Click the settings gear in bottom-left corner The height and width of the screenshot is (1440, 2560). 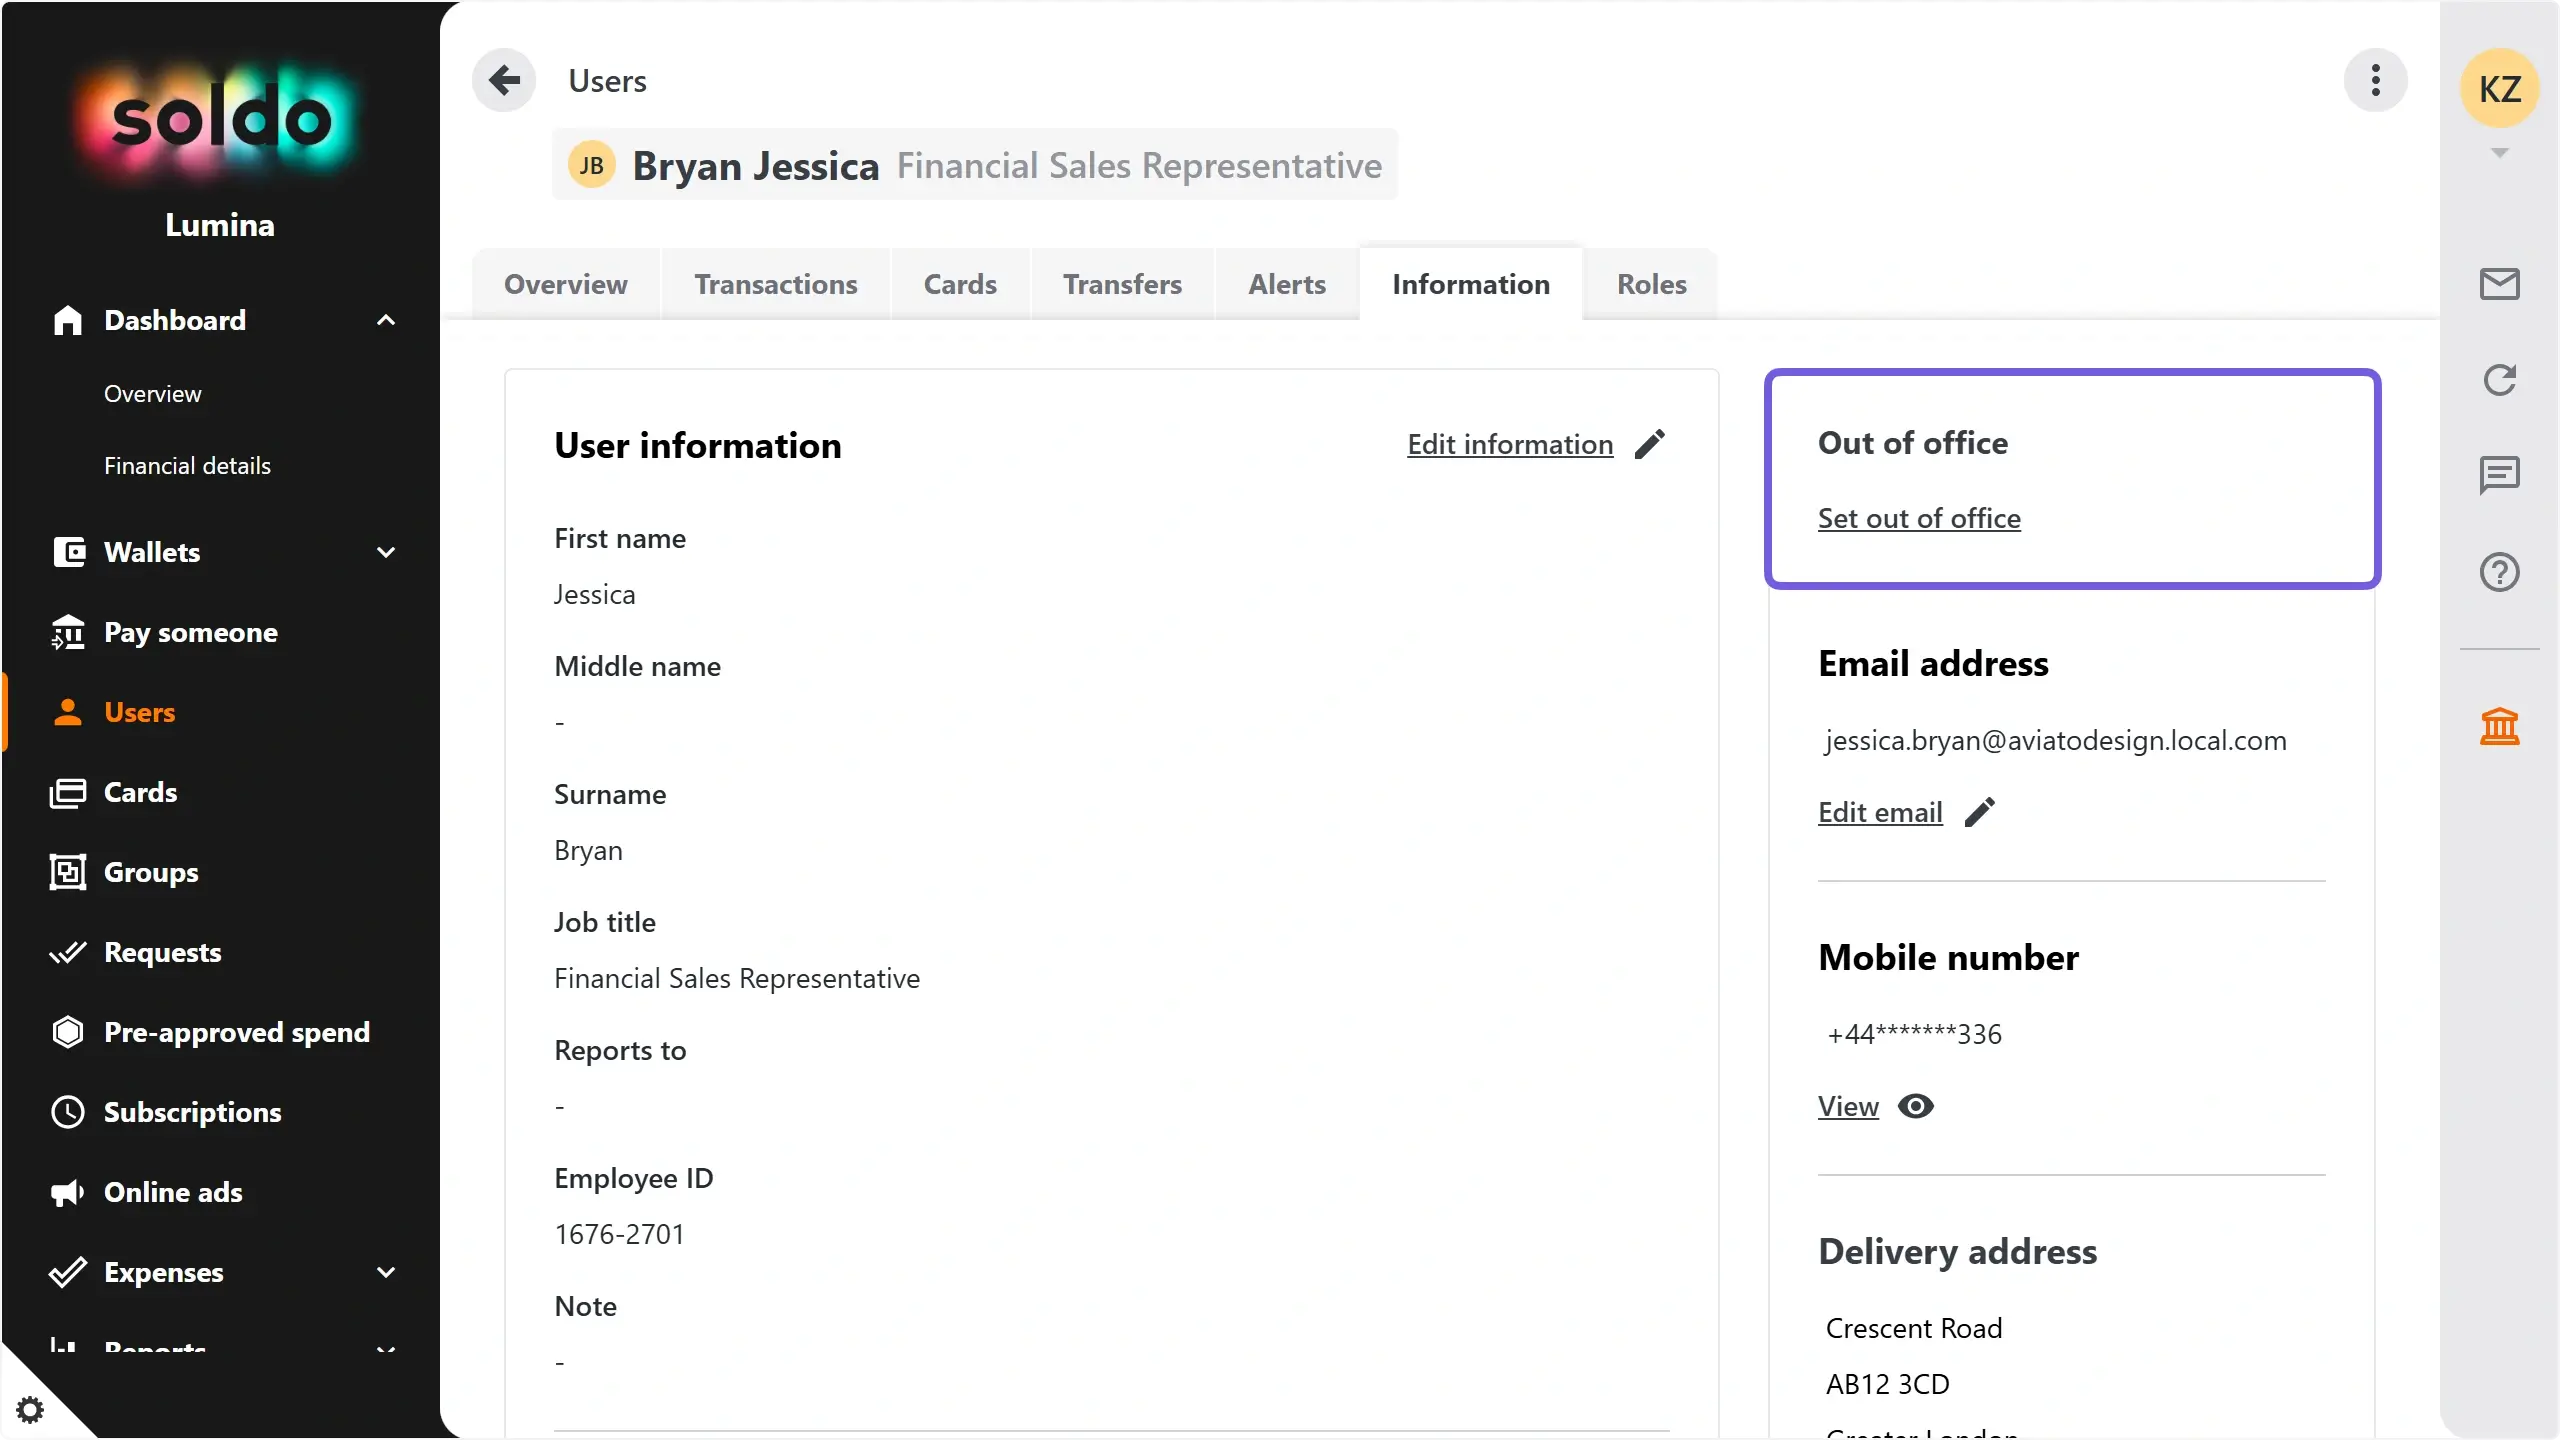pos(30,1410)
